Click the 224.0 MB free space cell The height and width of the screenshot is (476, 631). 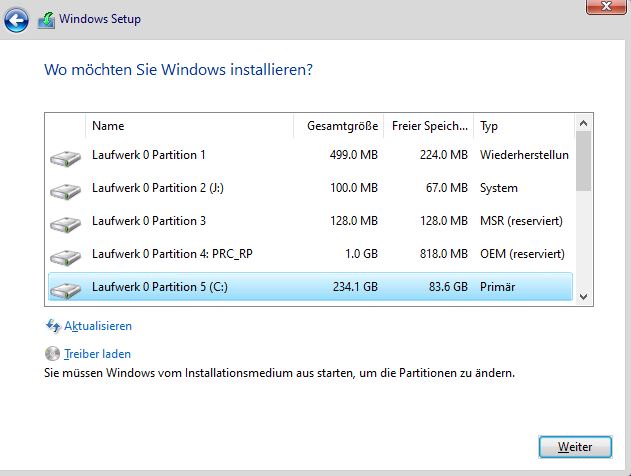[x=444, y=155]
